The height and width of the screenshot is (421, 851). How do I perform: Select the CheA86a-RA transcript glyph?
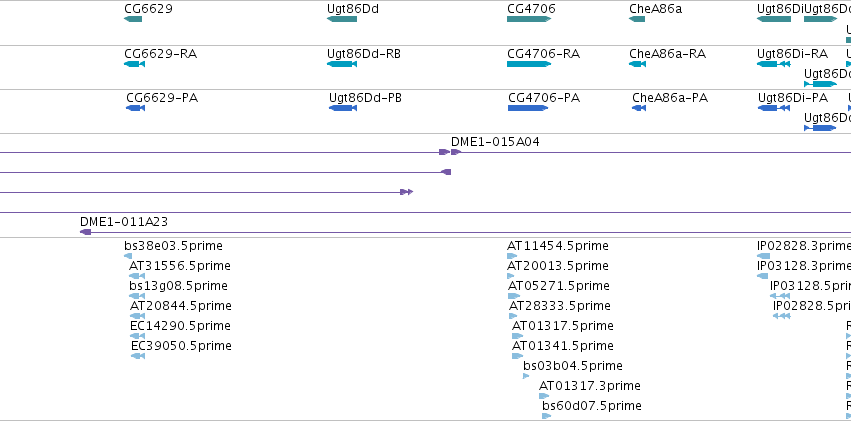click(x=638, y=64)
